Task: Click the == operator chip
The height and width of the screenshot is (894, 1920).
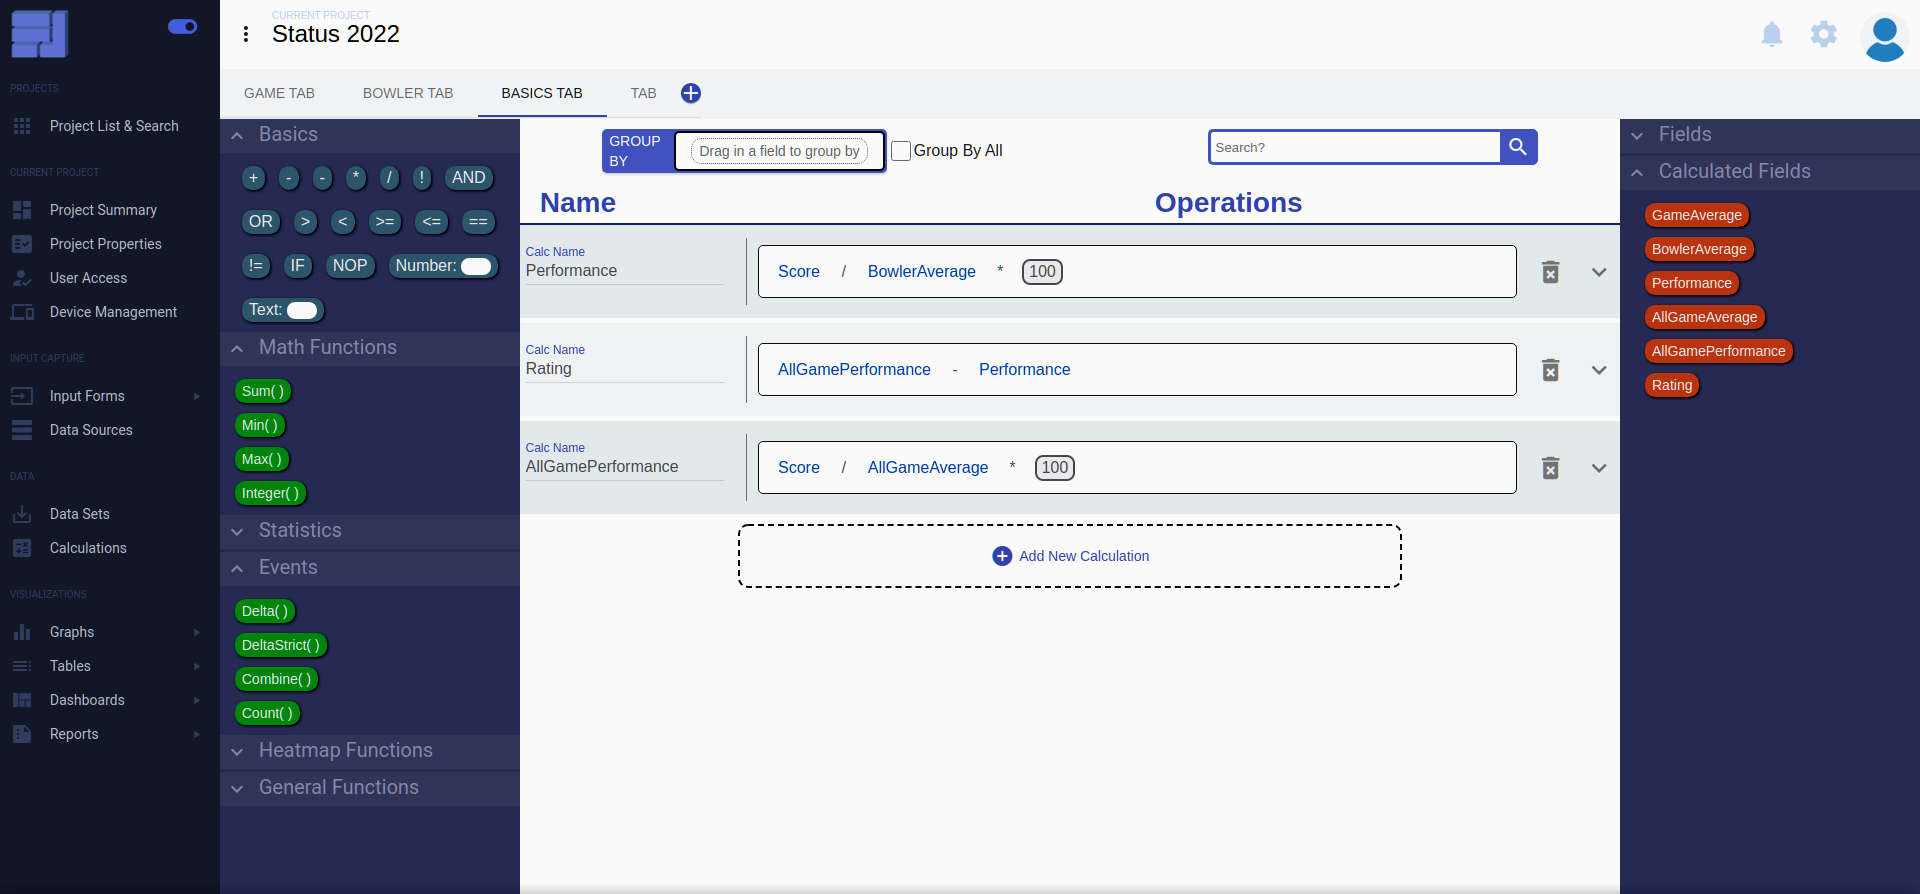Action: 478,222
